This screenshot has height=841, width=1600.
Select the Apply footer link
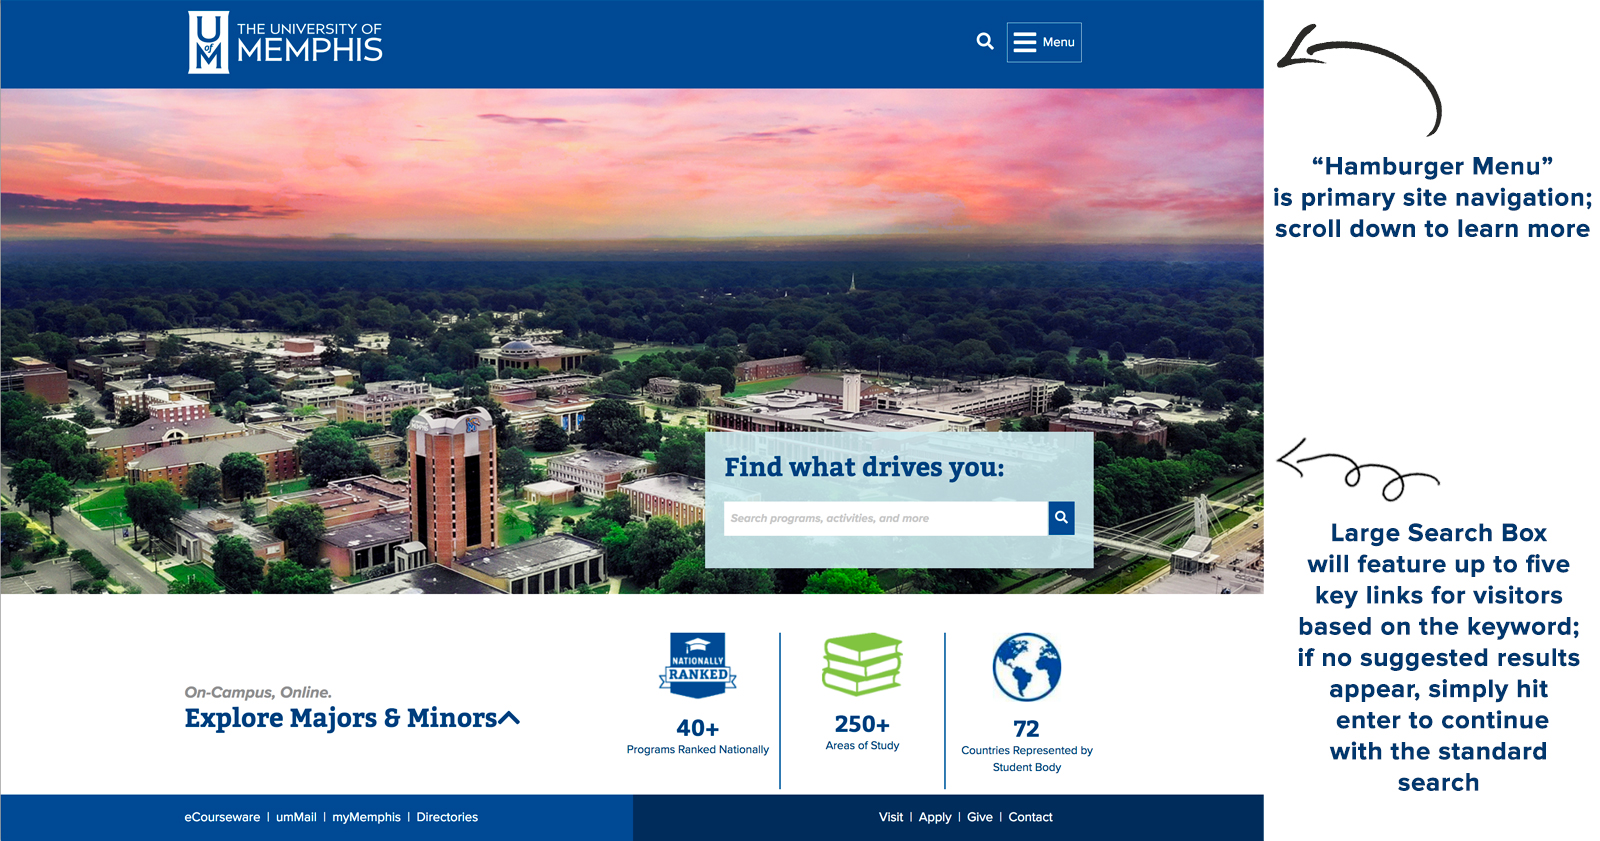[x=935, y=817]
